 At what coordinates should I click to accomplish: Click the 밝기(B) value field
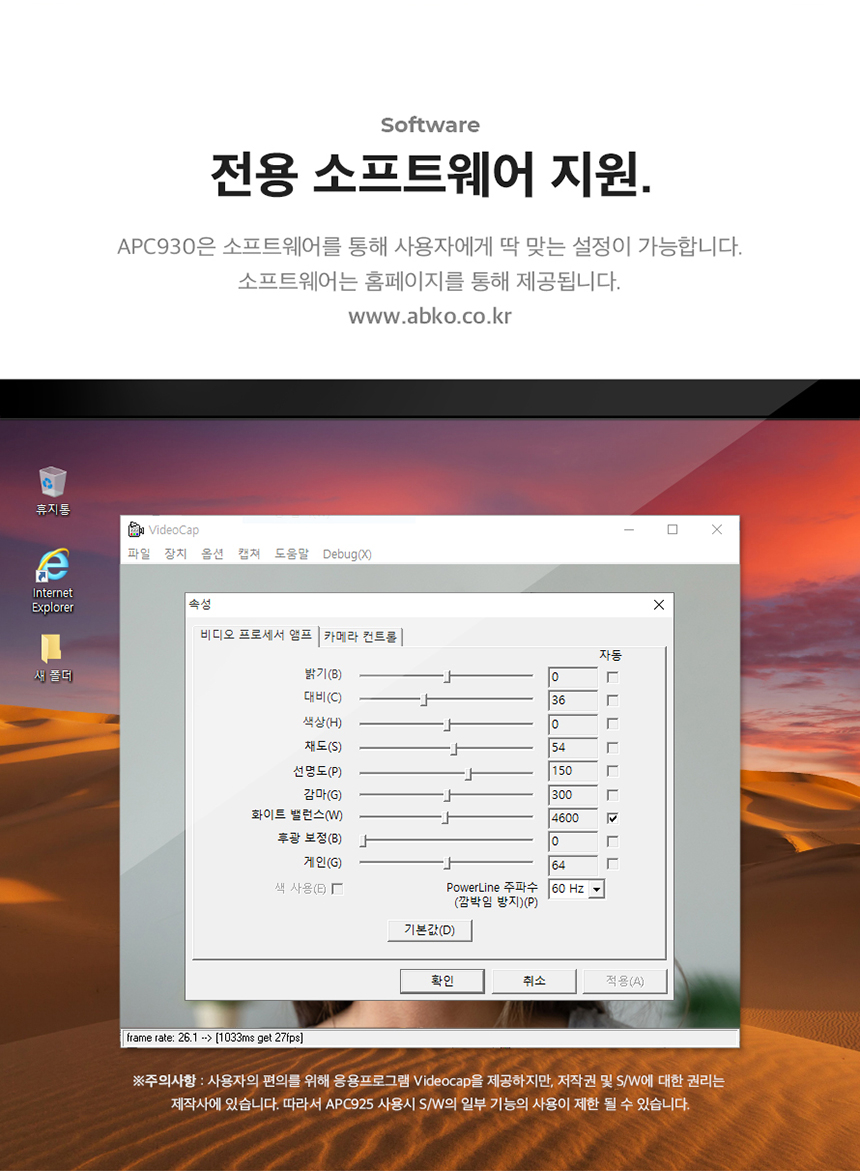coord(573,677)
